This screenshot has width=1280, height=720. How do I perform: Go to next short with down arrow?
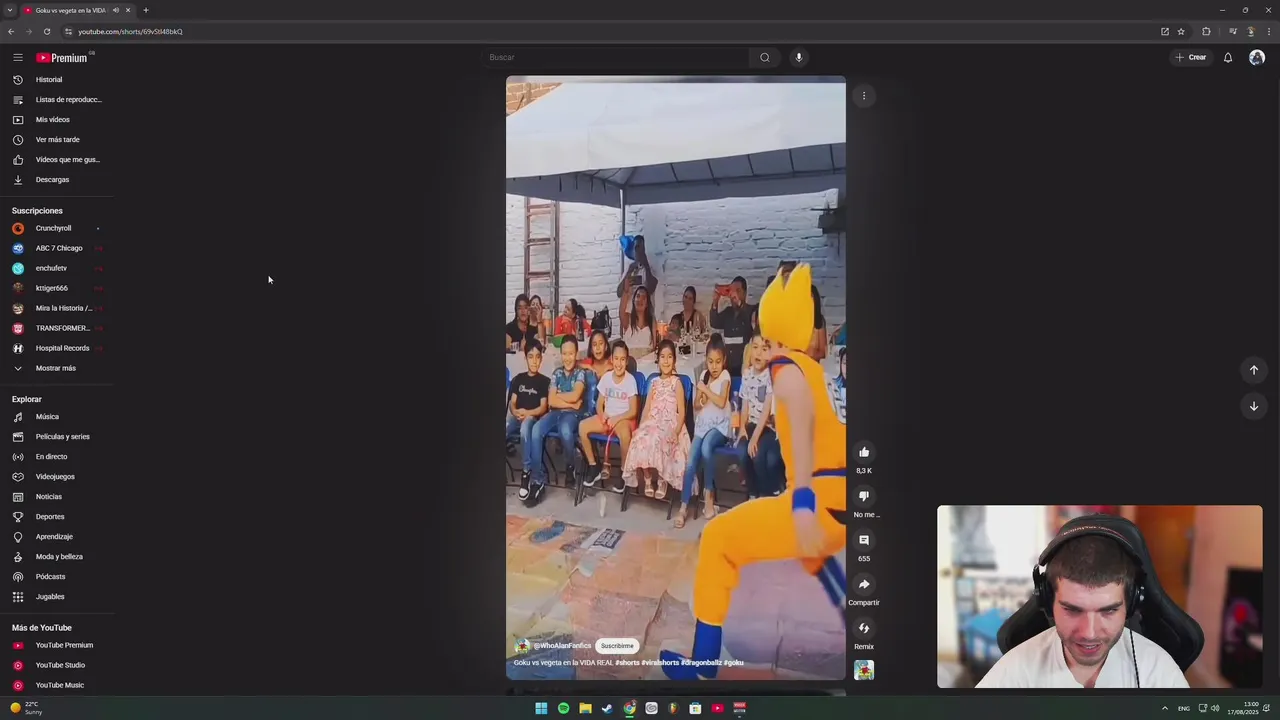pos(1254,406)
